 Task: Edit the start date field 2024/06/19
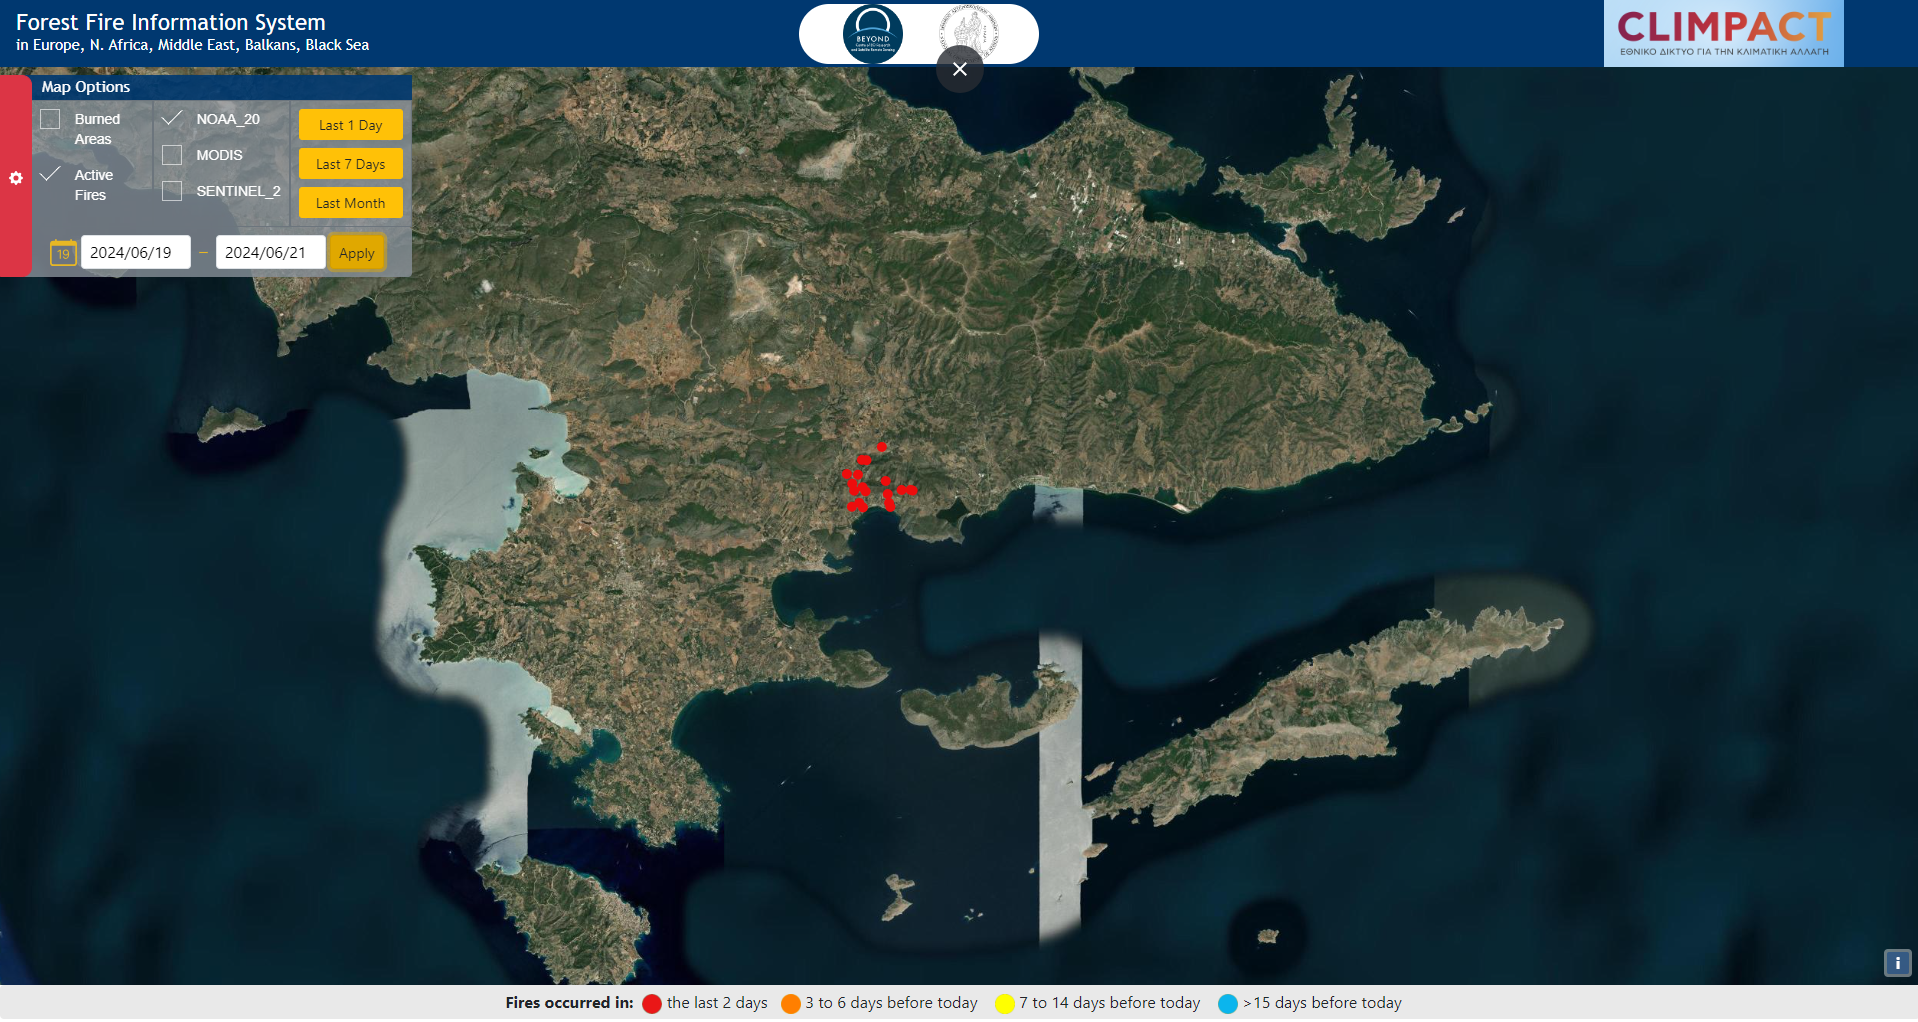(x=136, y=252)
